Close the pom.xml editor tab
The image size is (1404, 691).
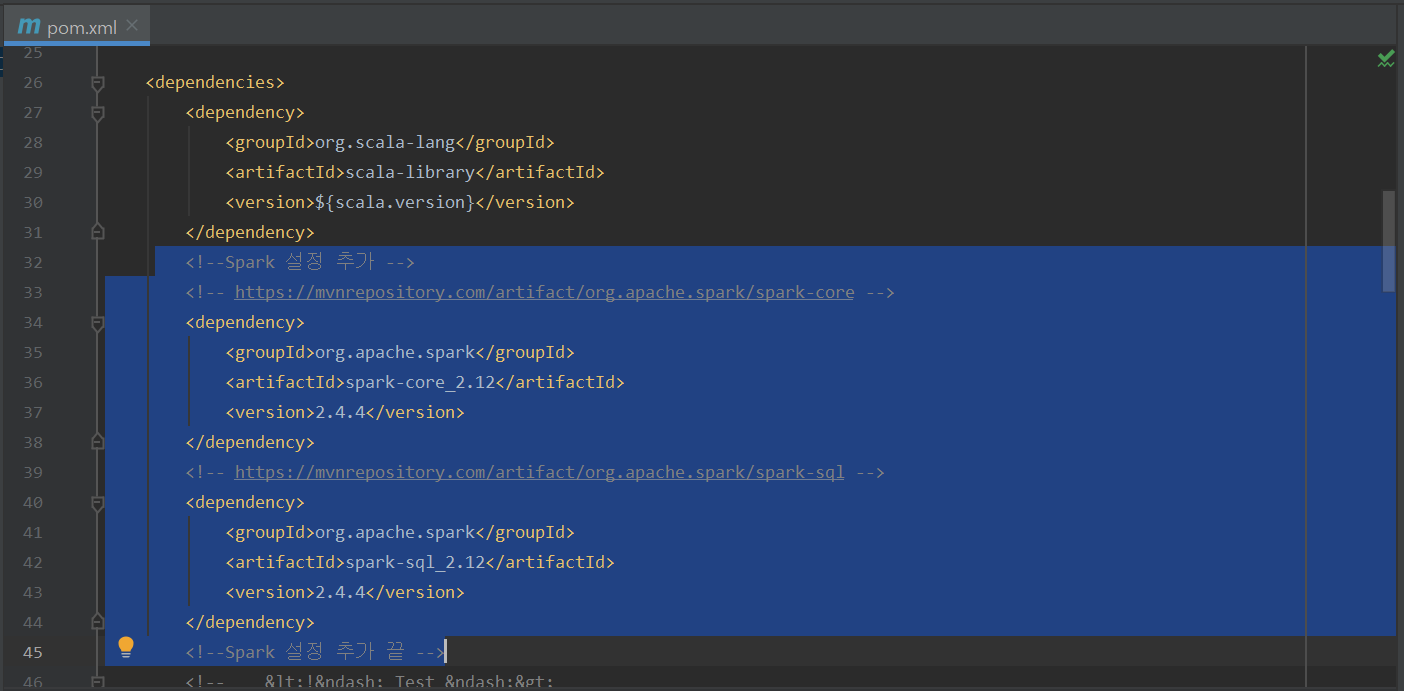[132, 25]
